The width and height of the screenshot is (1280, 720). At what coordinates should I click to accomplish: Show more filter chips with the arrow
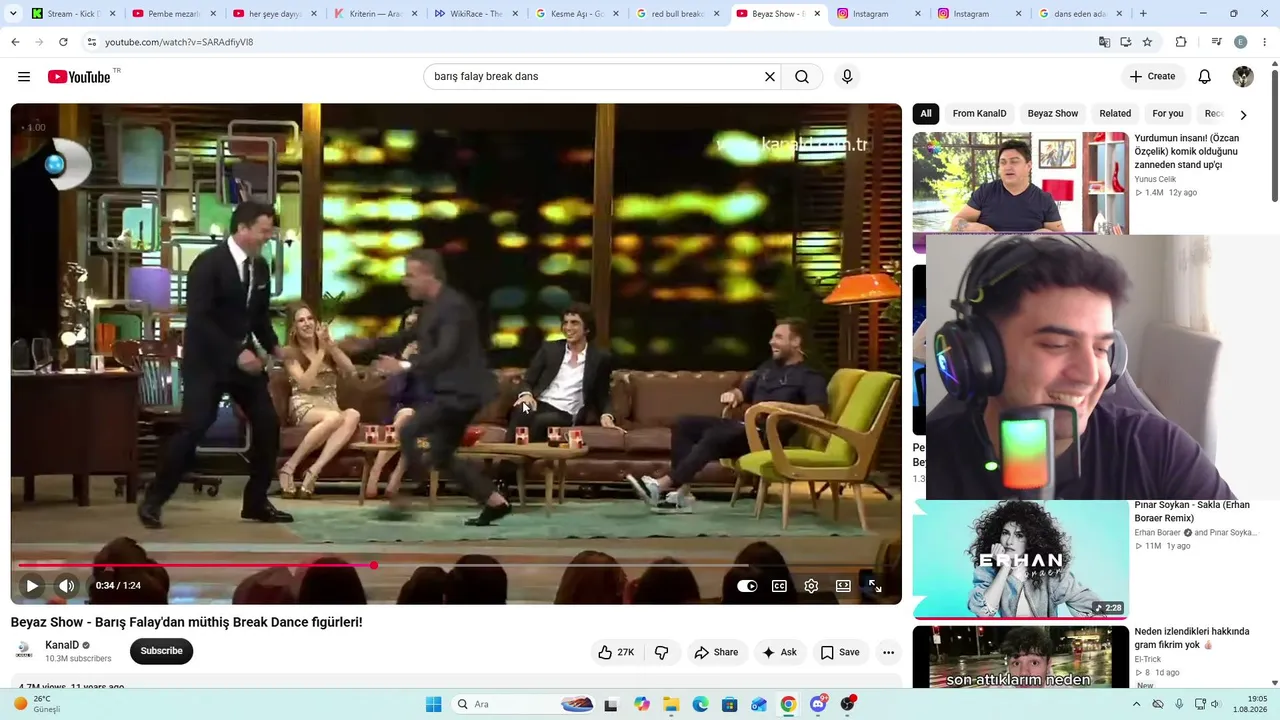(1243, 115)
